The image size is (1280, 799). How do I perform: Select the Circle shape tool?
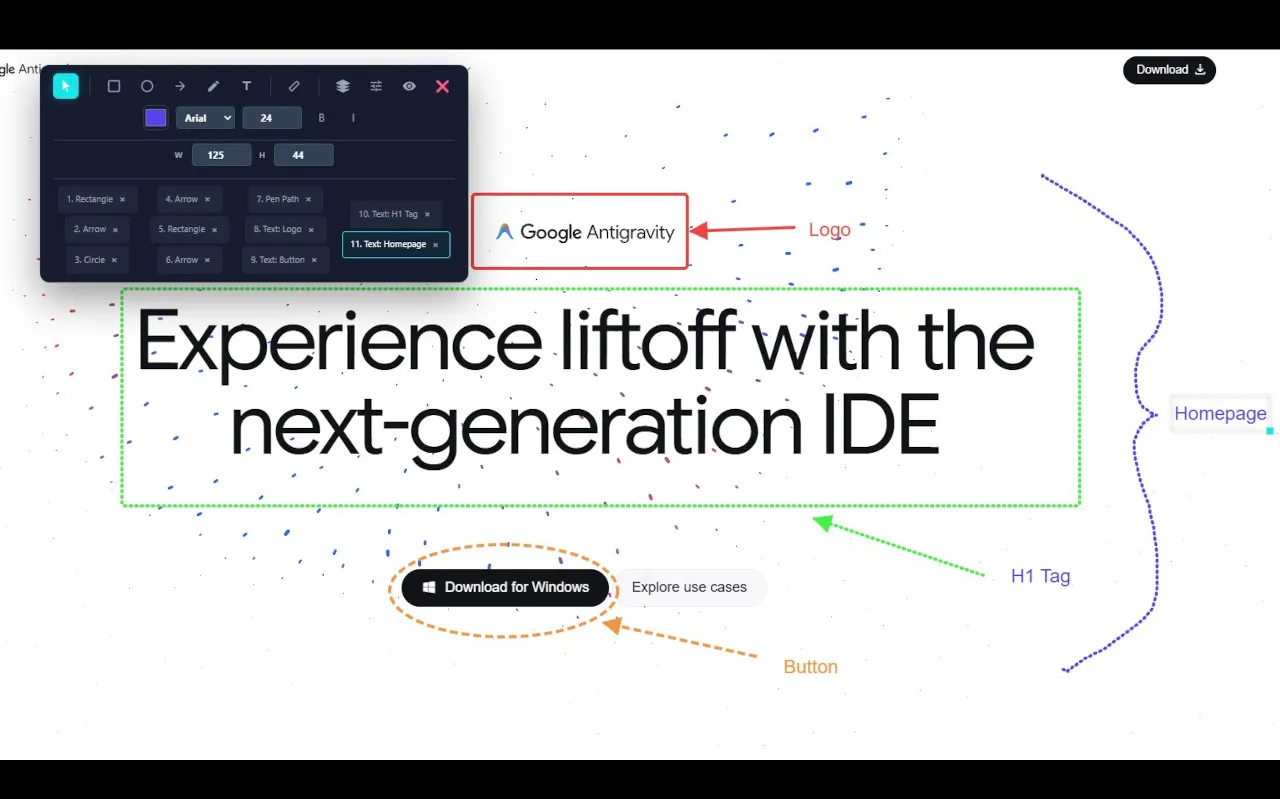click(x=147, y=87)
